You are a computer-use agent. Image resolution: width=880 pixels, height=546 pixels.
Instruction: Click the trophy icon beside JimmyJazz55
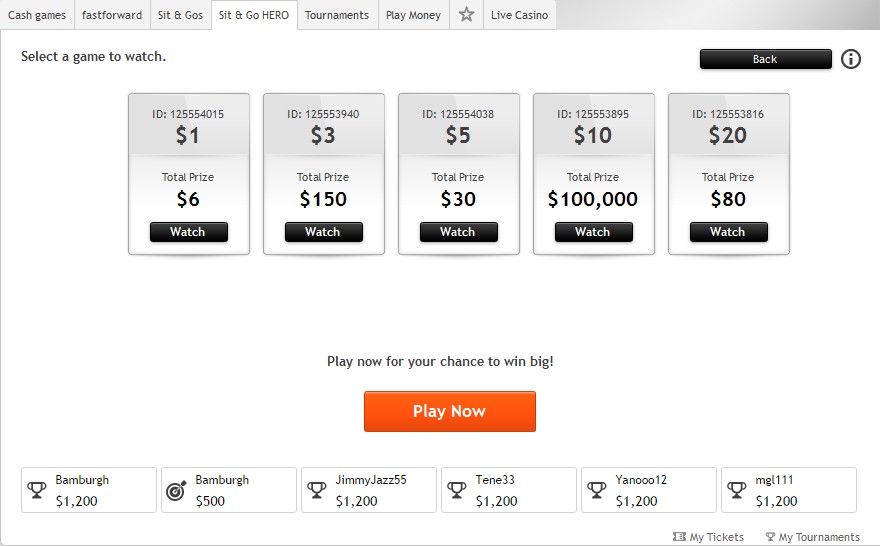[x=317, y=490]
